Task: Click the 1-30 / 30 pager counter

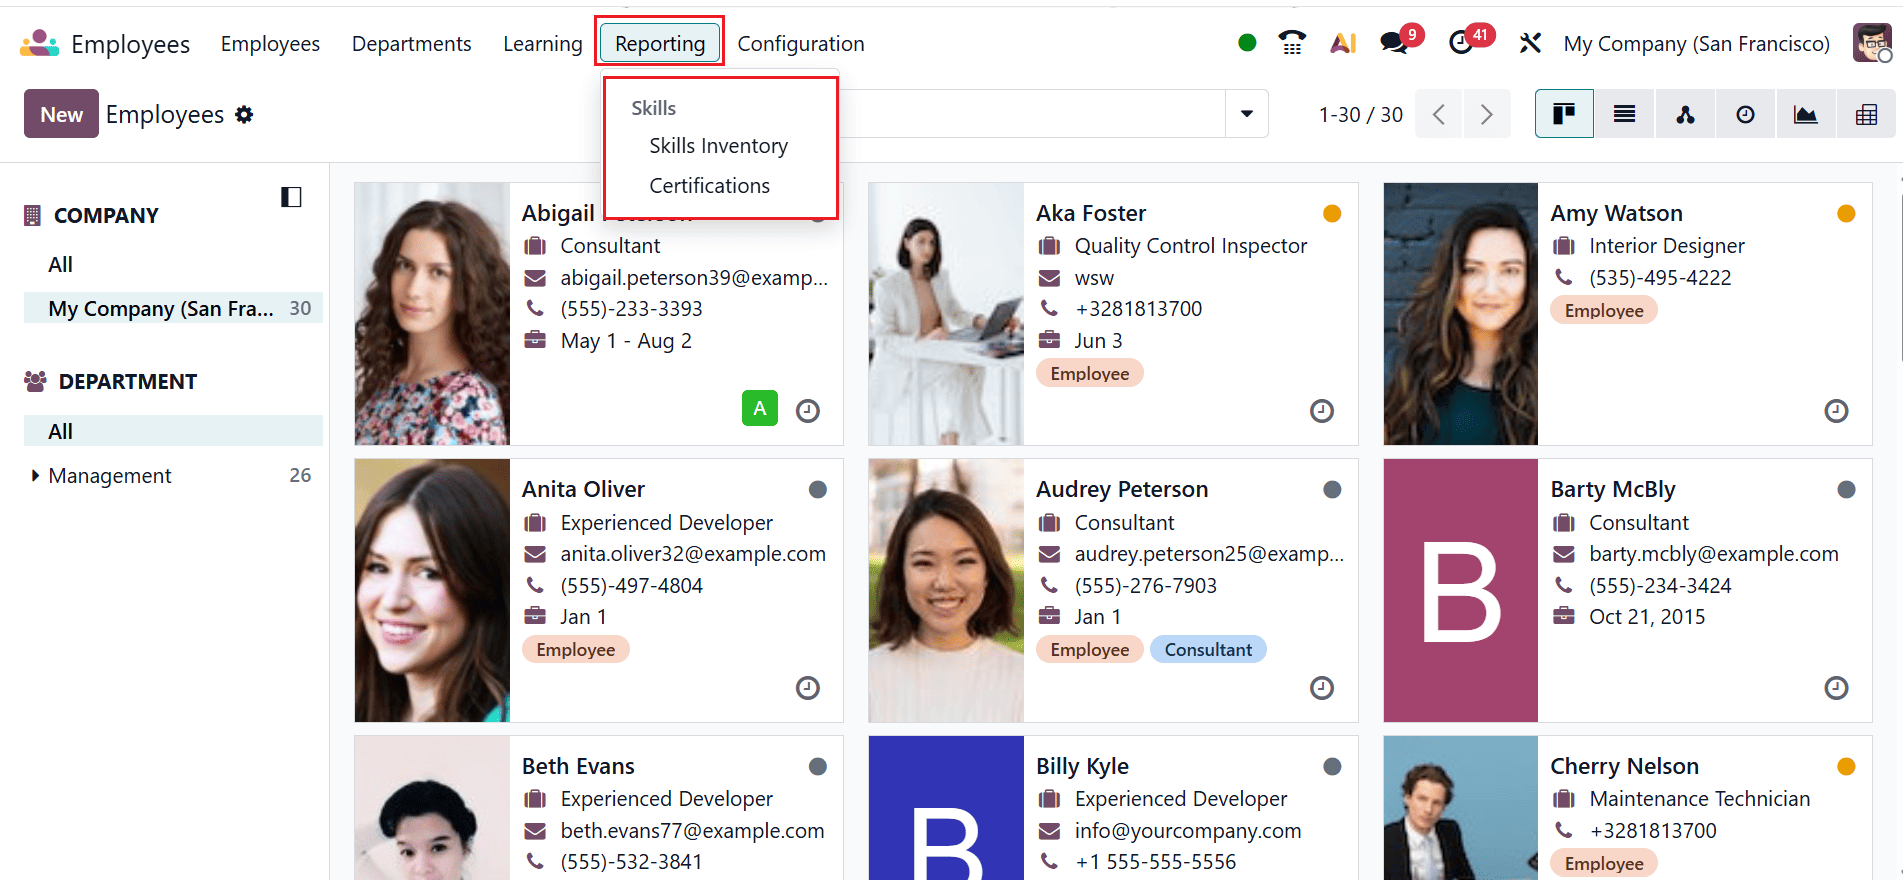Action: 1361,115
